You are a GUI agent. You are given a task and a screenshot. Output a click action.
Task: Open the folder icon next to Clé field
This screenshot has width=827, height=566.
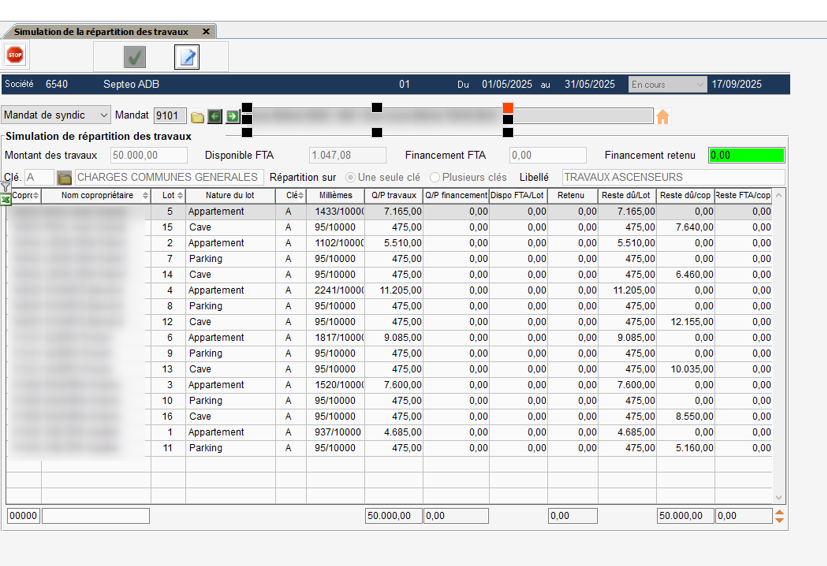pos(64,177)
